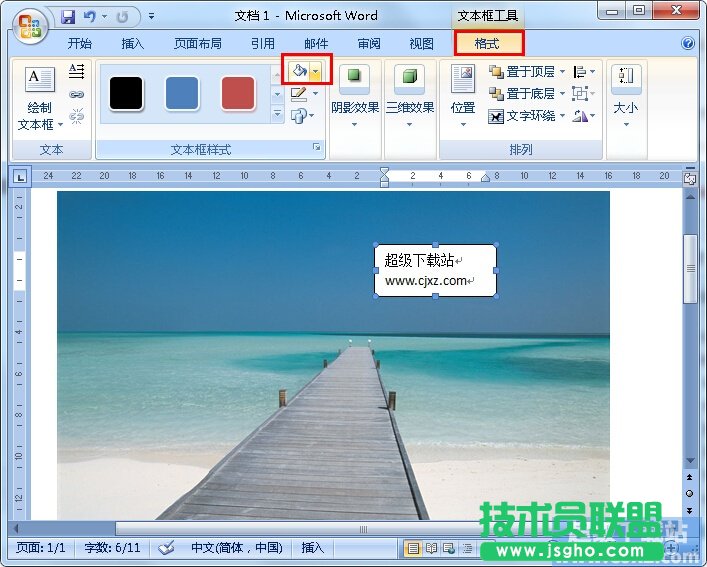Click the Send to Back (置于底层) button
The height and width of the screenshot is (567, 707).
click(521, 94)
